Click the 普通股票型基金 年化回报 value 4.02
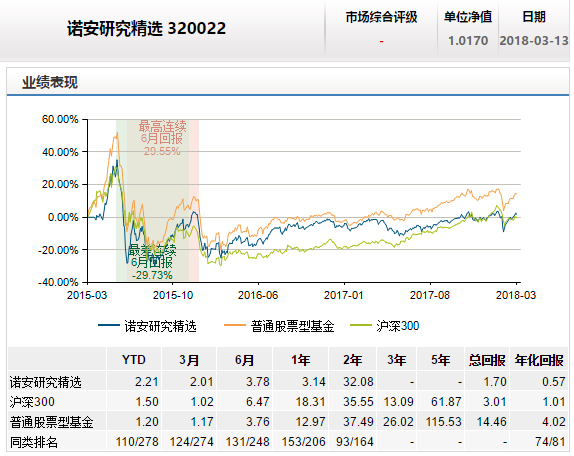The image size is (574, 456). coord(554,422)
